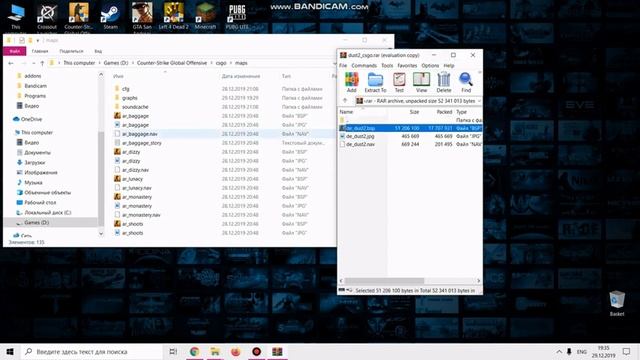This screenshot has width=640, height=360.
Task: Open the GTA San Andreas desktop shortcut
Action: [142, 17]
